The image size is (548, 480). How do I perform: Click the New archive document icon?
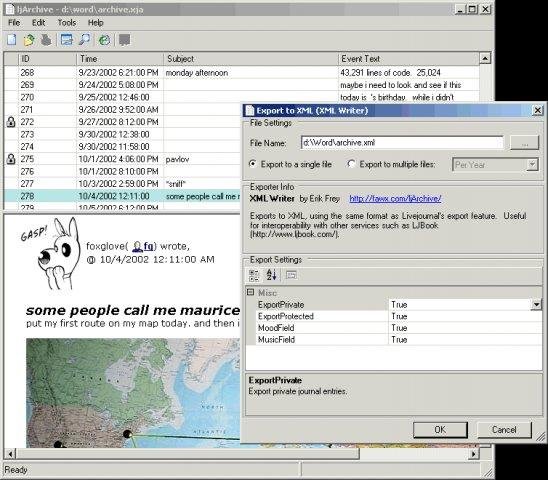12,40
